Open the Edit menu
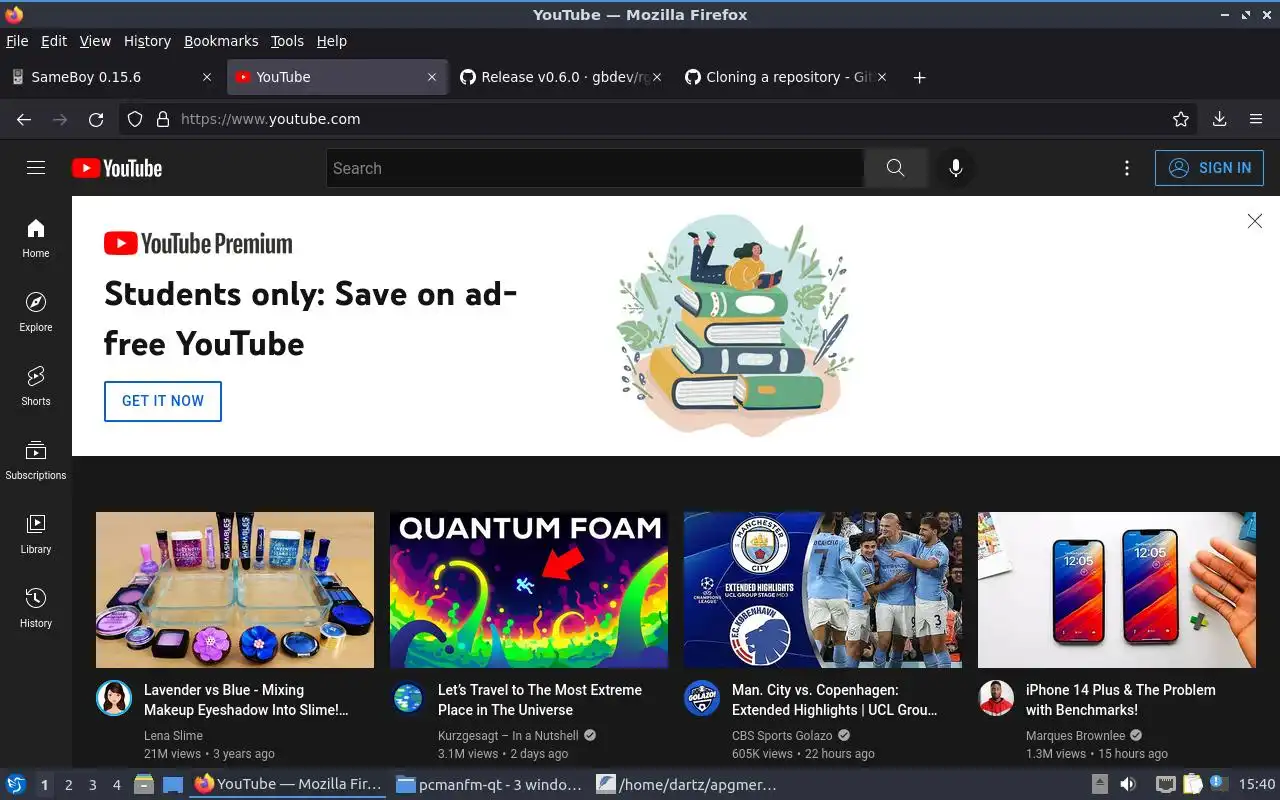This screenshot has height=800, width=1280. 54,41
